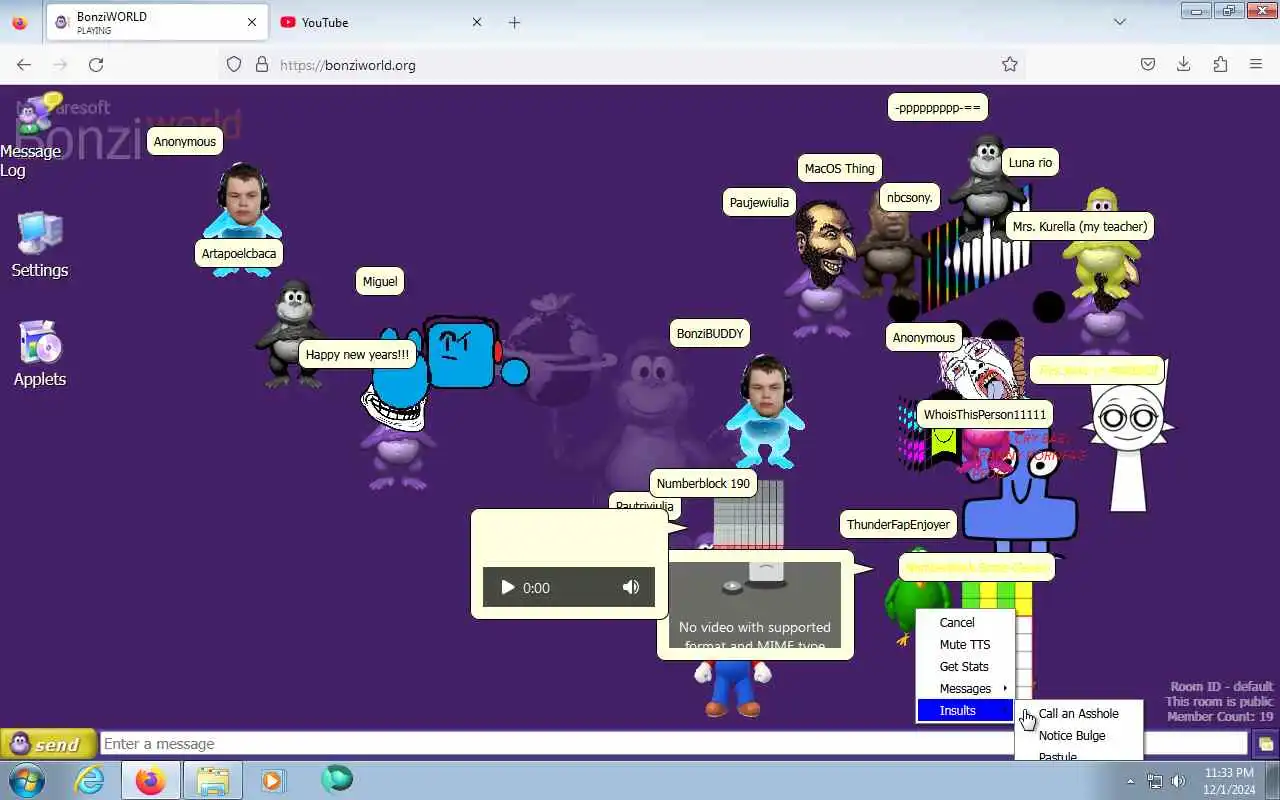
Task: Open the extensions puzzle icon
Action: pyautogui.click(x=1220, y=64)
